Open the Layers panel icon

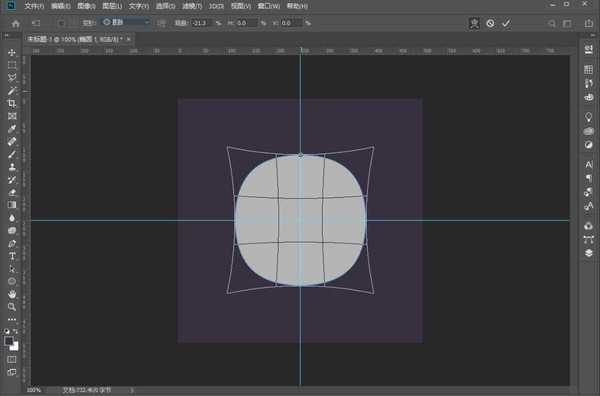pos(589,253)
